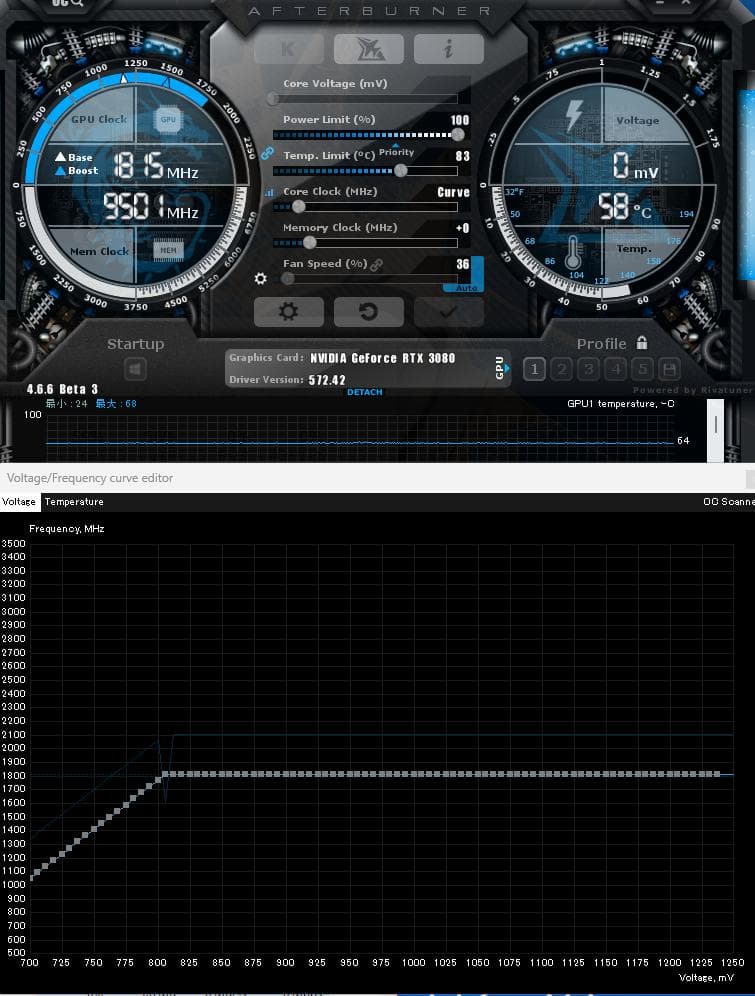Click the 4.6.6 Beta 3 version text
The width and height of the screenshot is (755, 996).
(62, 389)
